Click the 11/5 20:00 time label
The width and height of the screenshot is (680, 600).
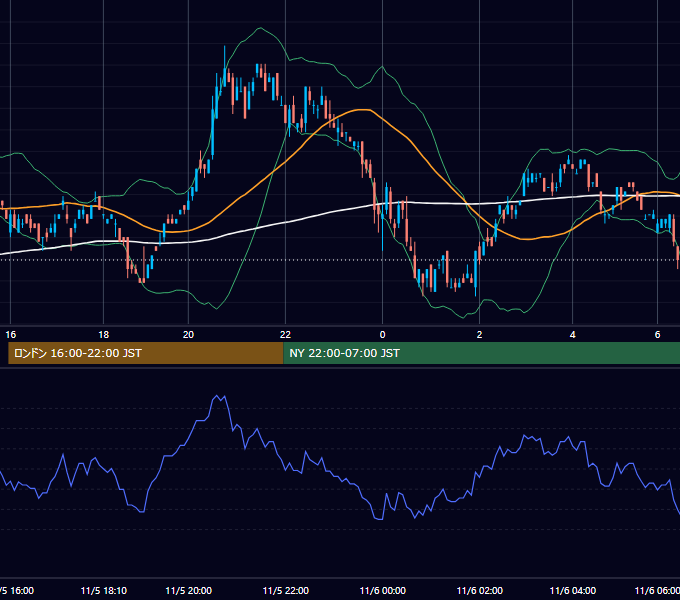tap(189, 590)
